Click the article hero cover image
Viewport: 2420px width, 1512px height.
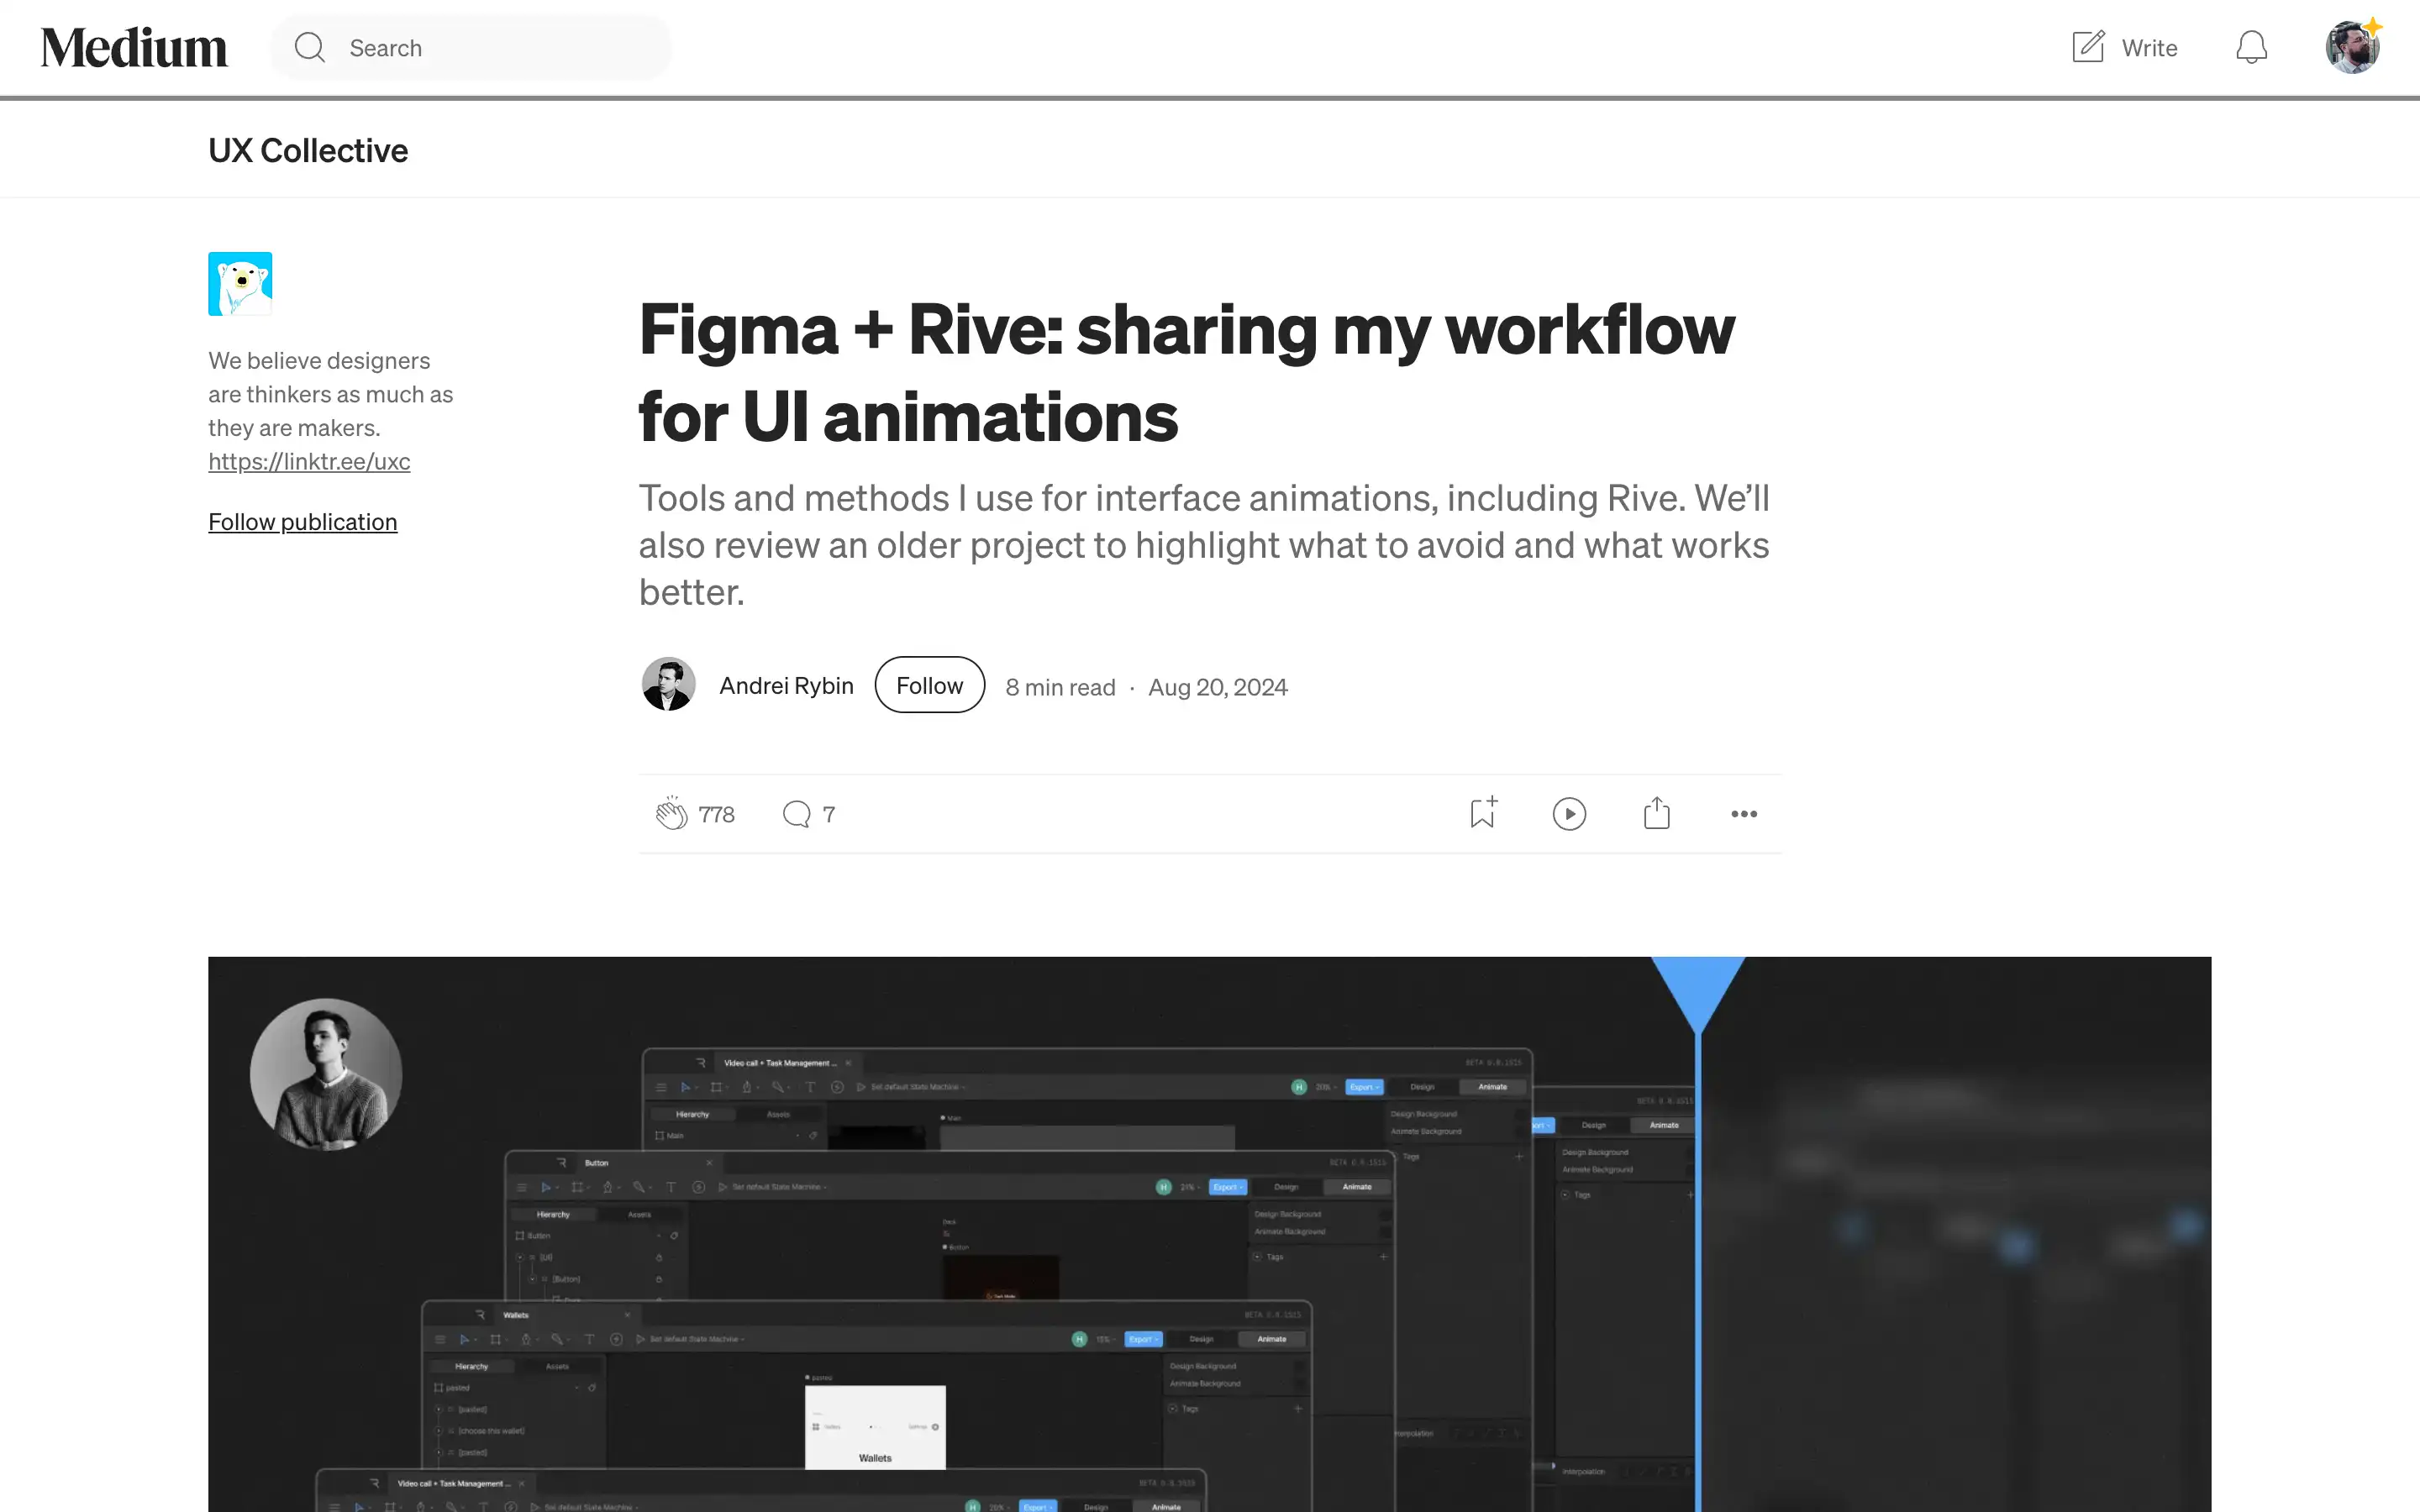[1209, 1234]
